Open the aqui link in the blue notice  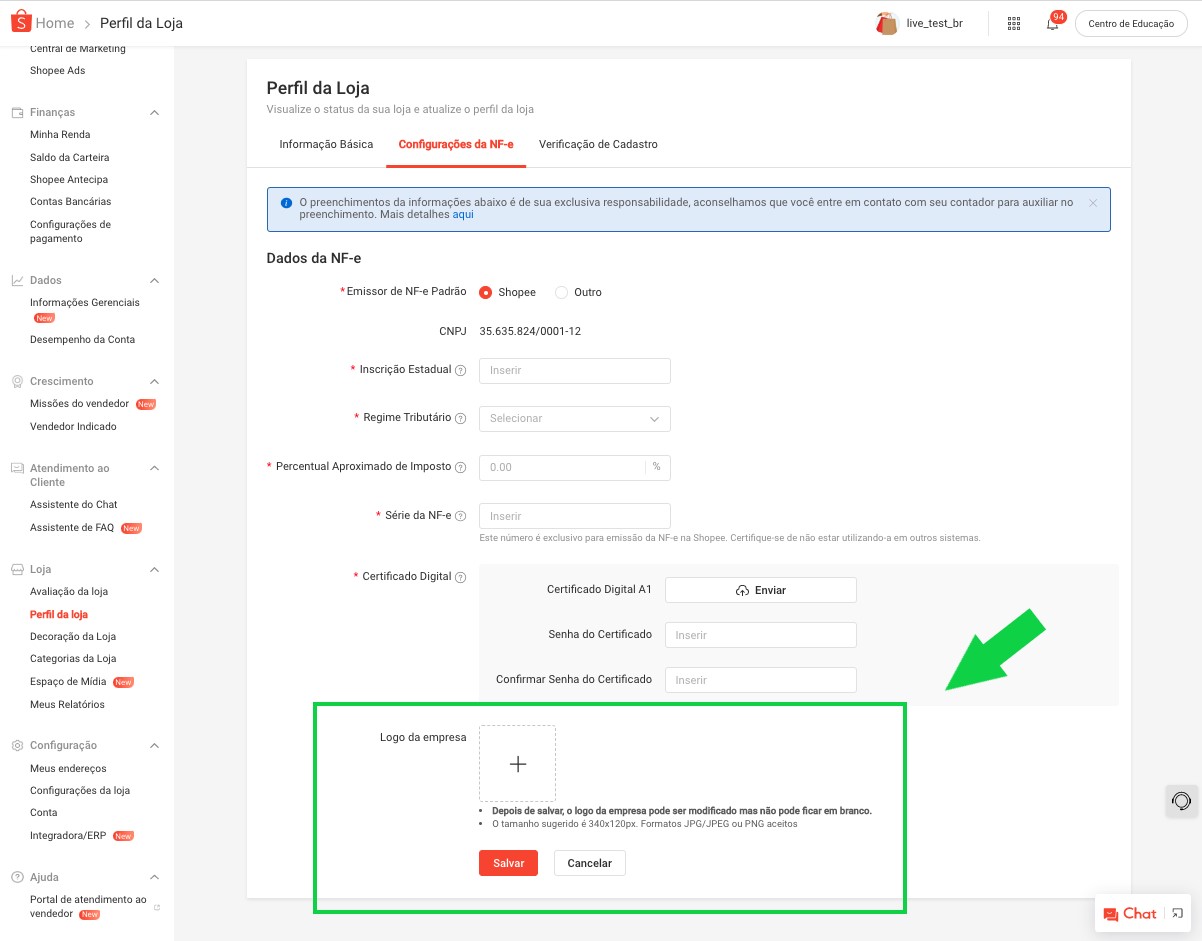tap(463, 214)
